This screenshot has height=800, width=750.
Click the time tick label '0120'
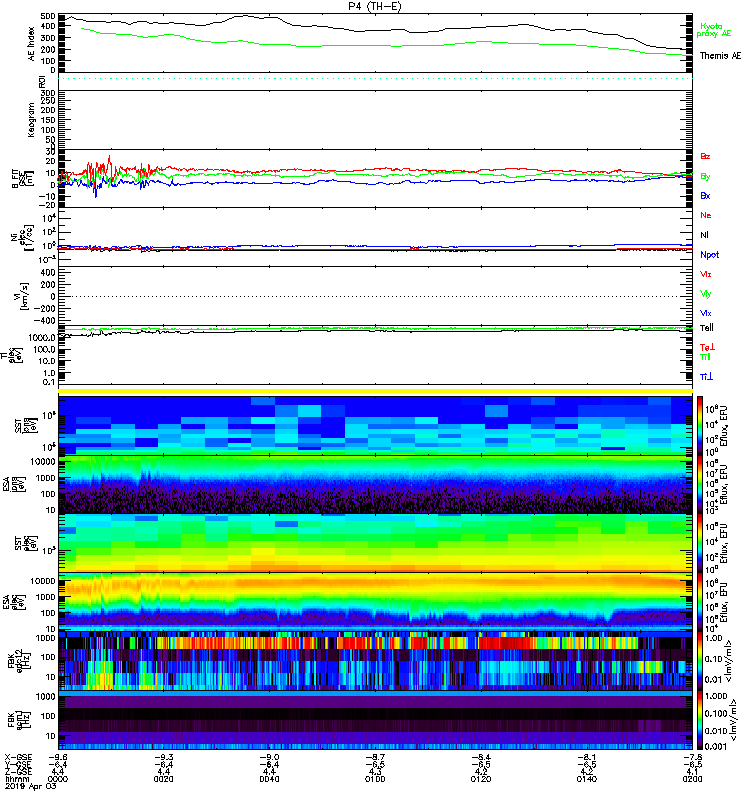[x=481, y=779]
